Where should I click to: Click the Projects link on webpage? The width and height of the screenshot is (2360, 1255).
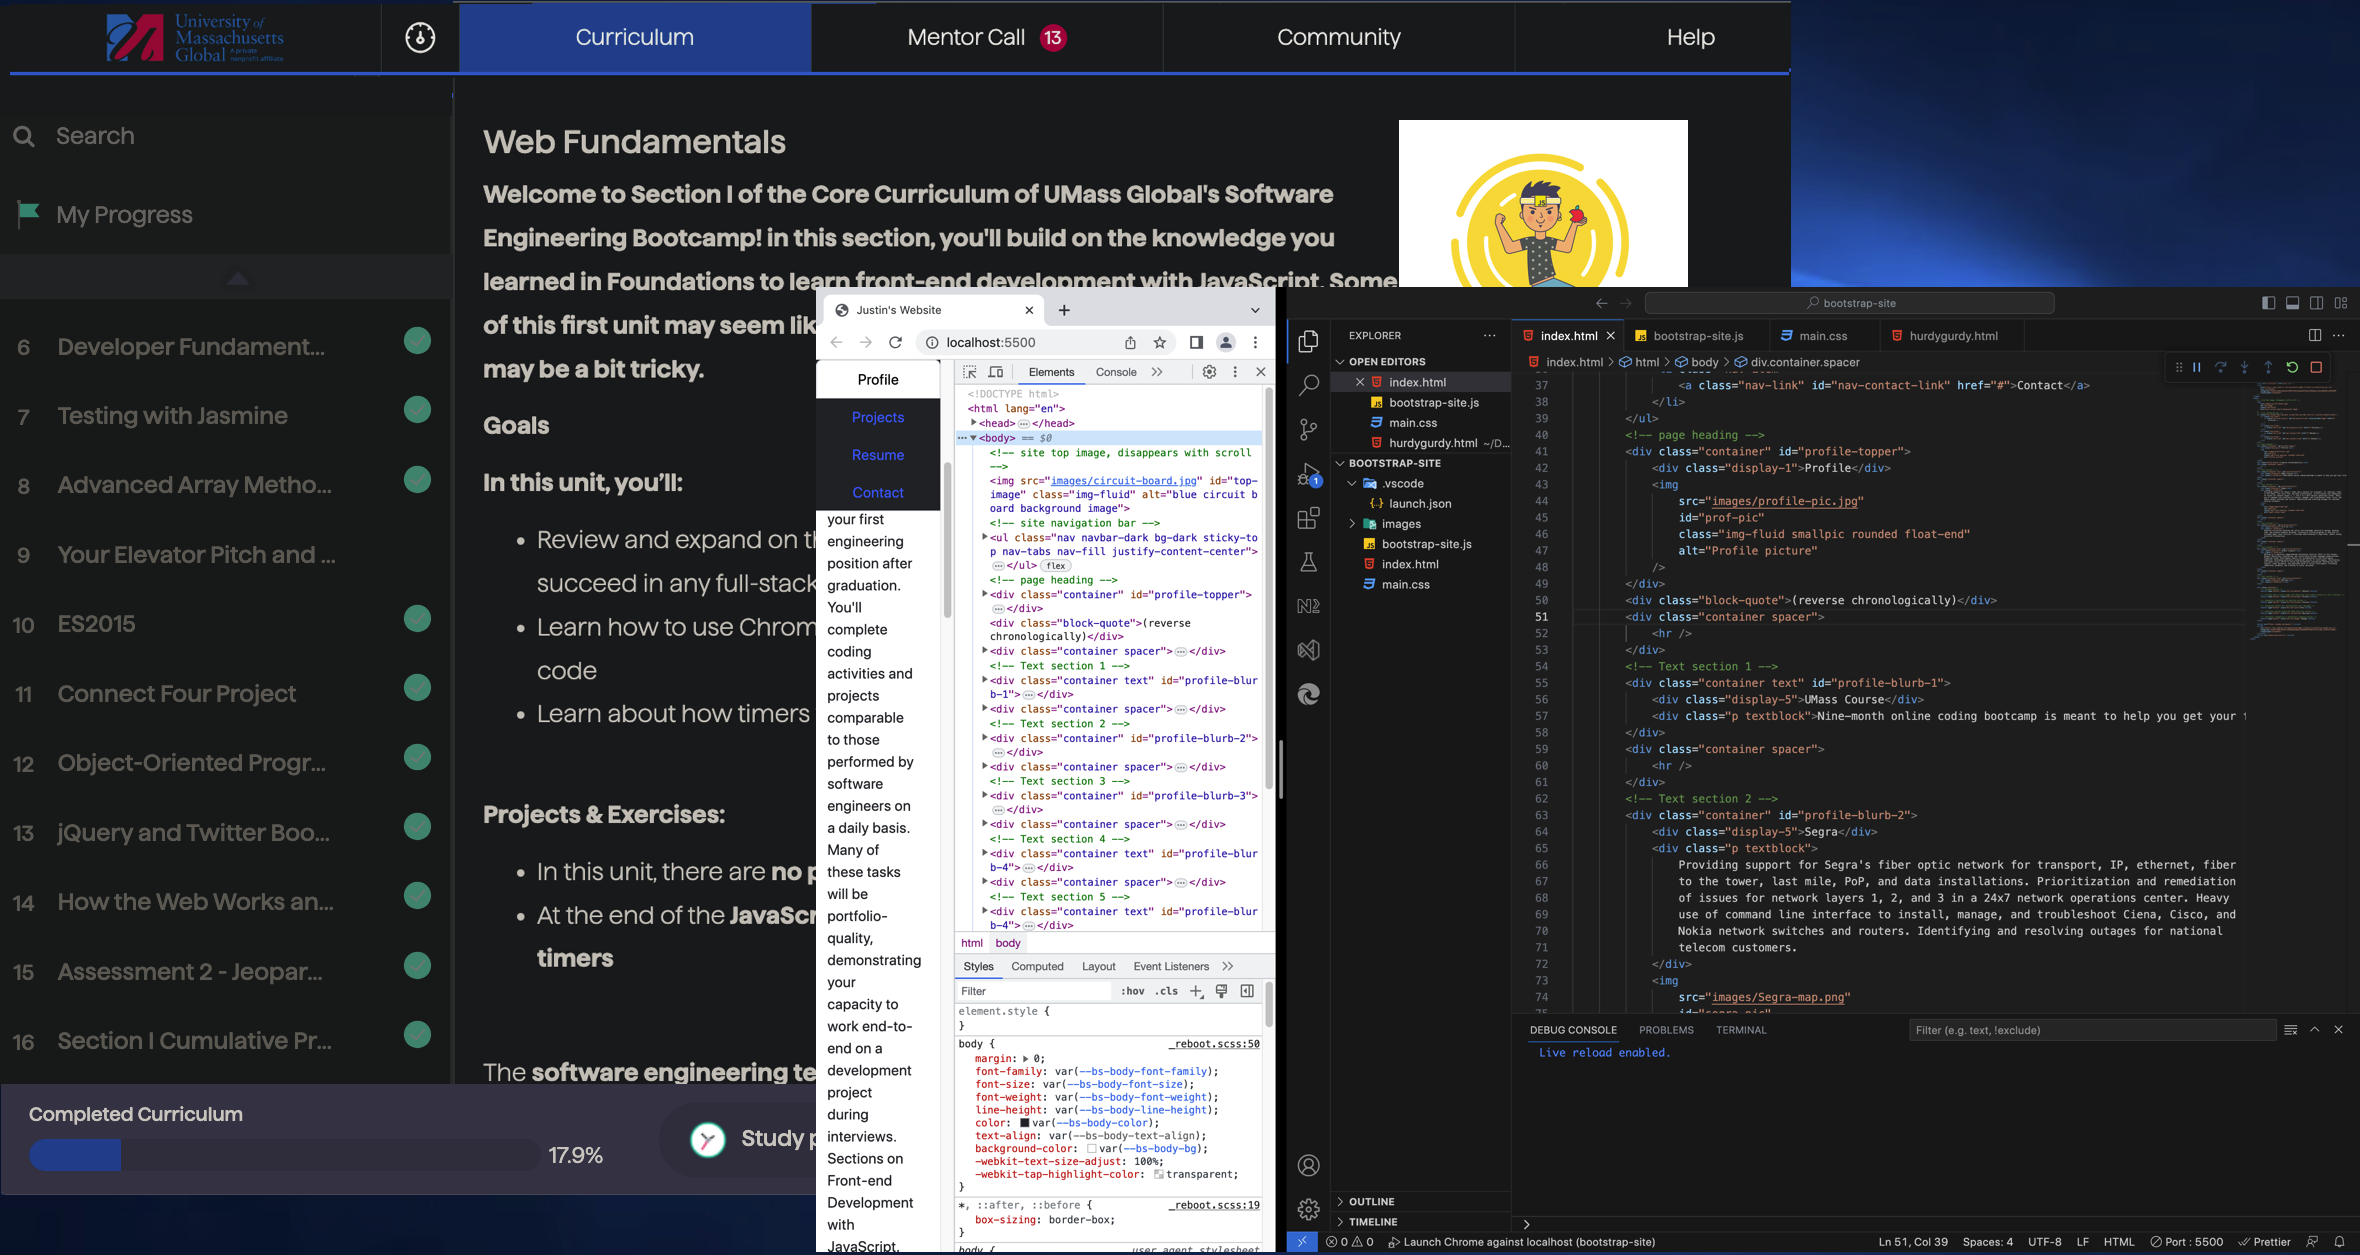pyautogui.click(x=877, y=417)
